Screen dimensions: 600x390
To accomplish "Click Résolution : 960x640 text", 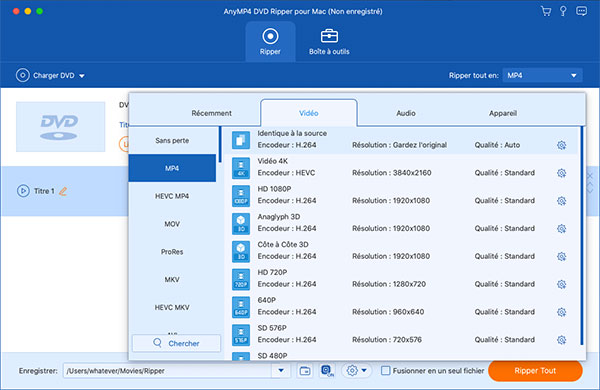I will (x=388, y=312).
